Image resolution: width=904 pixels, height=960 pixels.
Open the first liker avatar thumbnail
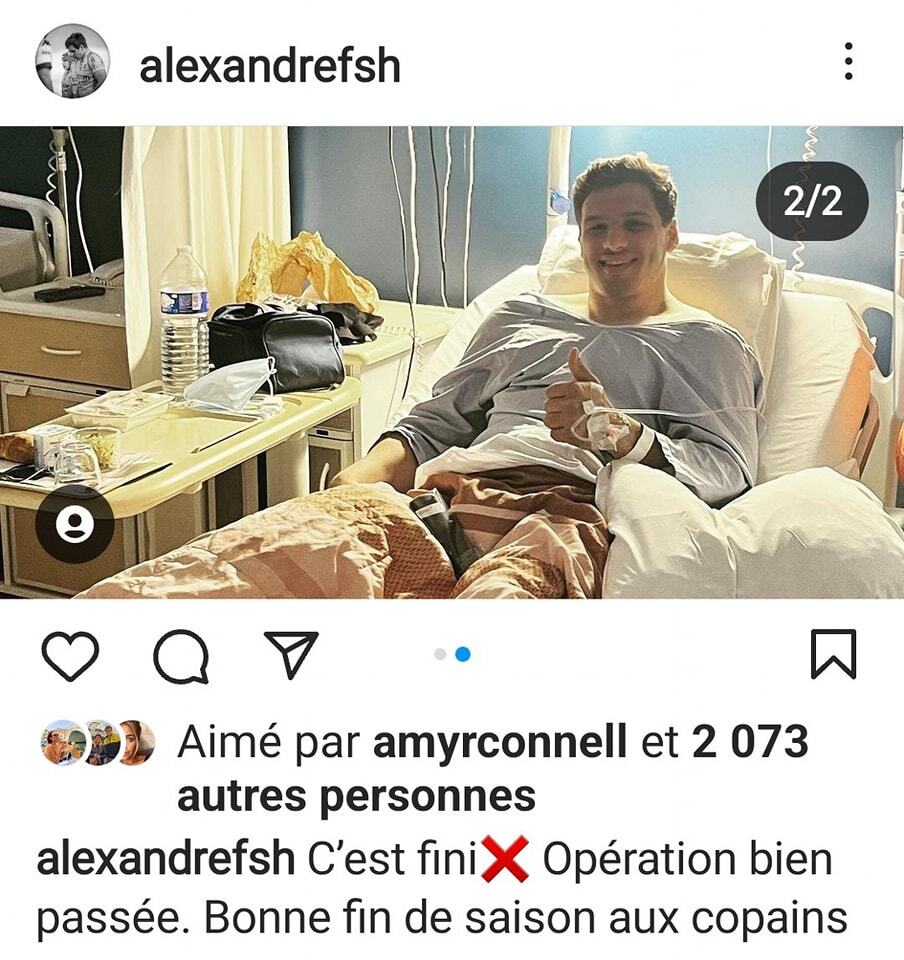(61, 743)
